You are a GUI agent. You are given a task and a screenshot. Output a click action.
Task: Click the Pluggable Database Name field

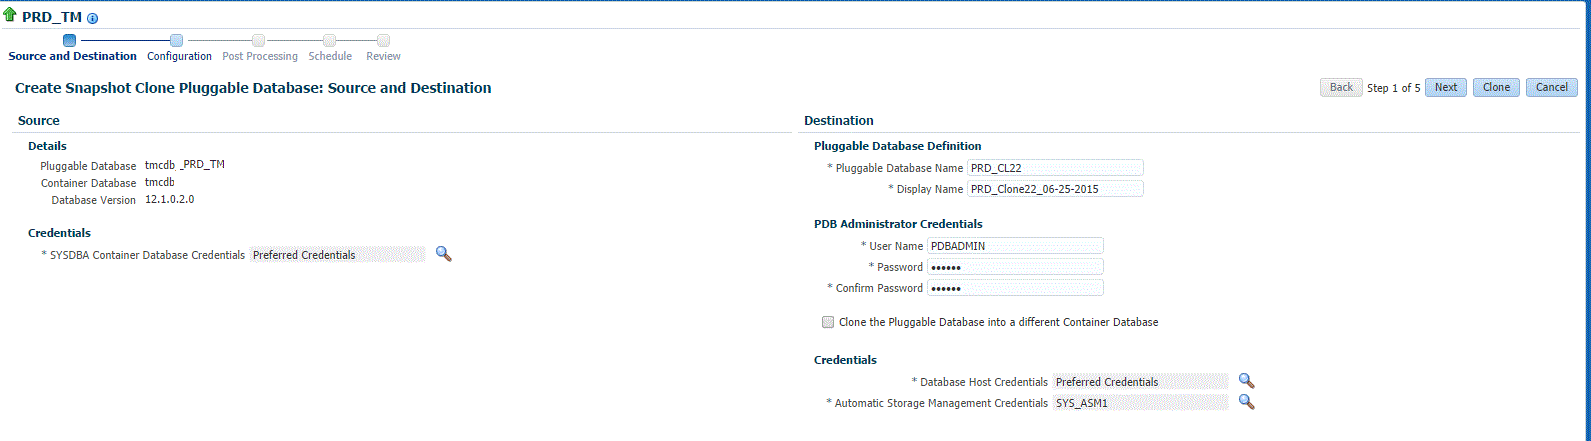pos(1054,168)
